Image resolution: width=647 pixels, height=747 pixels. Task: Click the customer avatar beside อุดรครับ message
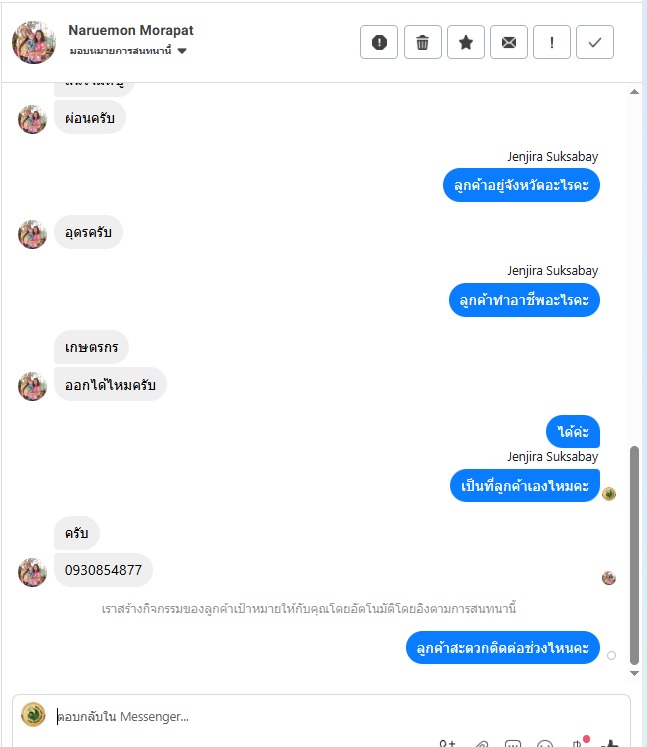[x=32, y=234]
